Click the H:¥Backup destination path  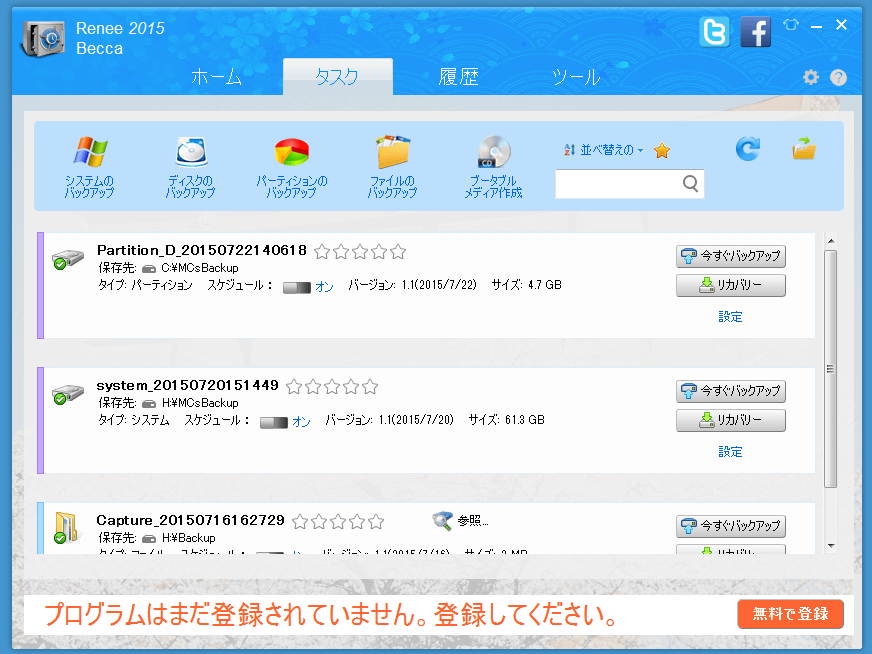coord(188,538)
